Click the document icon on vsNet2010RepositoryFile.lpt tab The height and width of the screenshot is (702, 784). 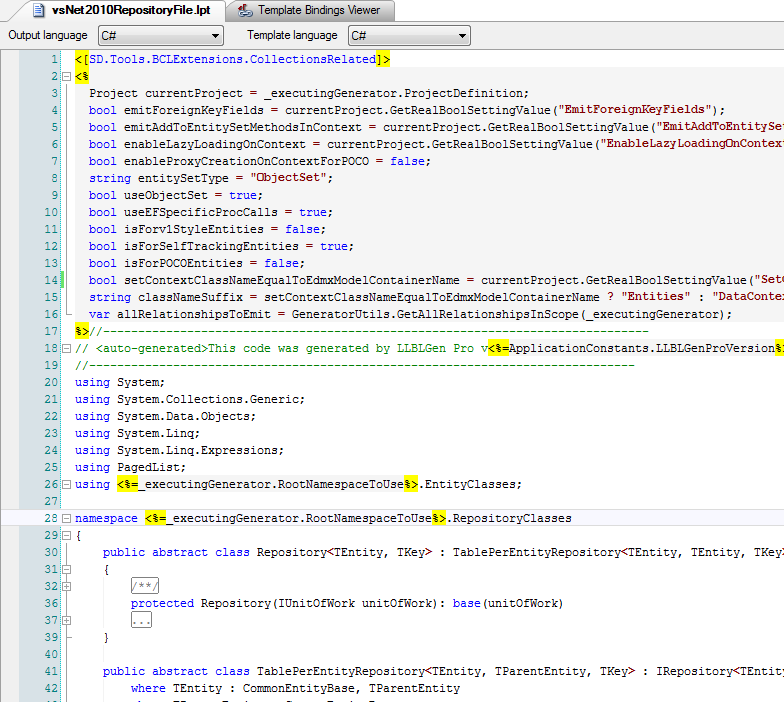click(x=36, y=11)
